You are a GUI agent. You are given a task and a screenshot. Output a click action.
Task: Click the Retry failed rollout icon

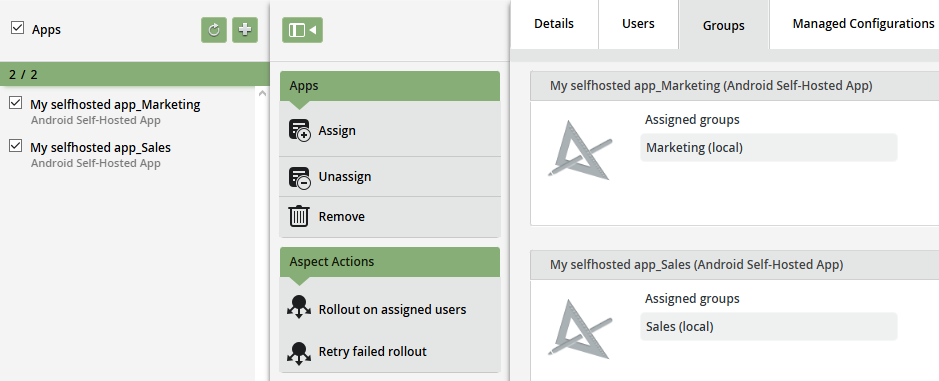coord(299,353)
